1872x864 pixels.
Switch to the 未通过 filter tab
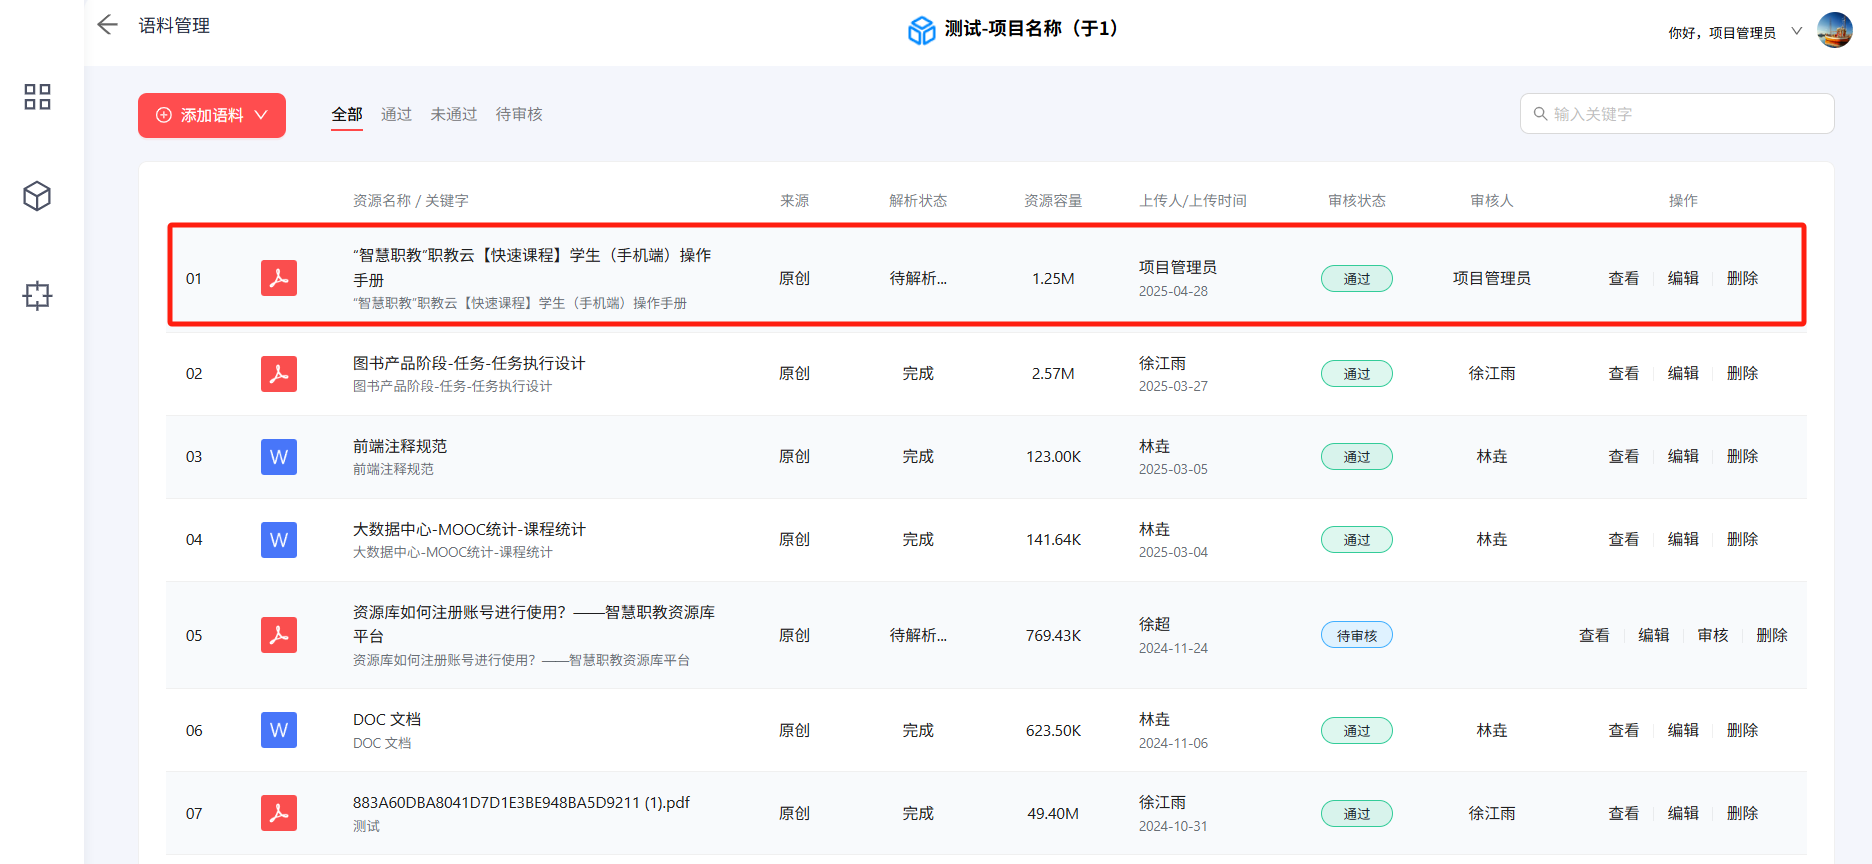pyautogui.click(x=454, y=115)
